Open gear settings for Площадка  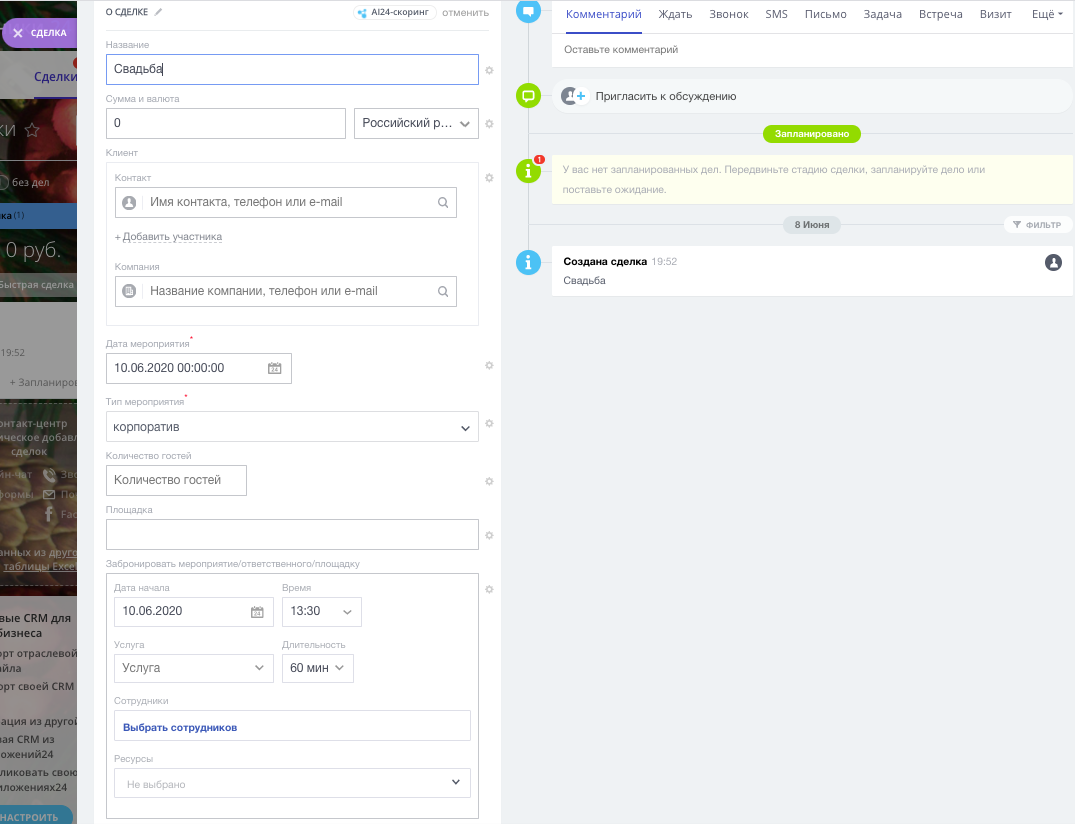click(489, 535)
